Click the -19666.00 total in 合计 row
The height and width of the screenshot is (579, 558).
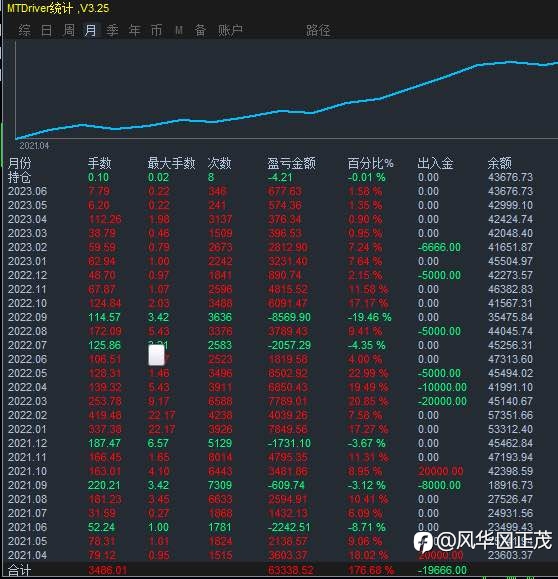pos(442,571)
